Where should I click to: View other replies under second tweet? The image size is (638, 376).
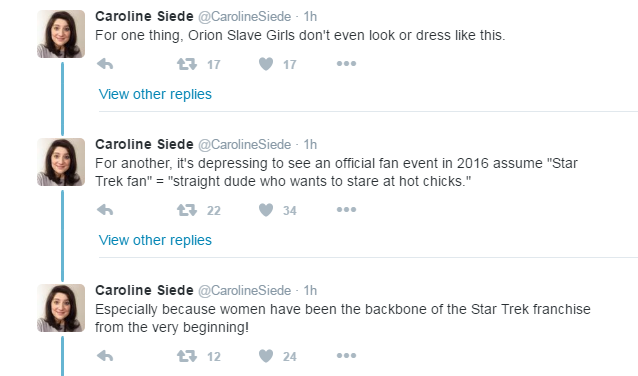point(155,240)
